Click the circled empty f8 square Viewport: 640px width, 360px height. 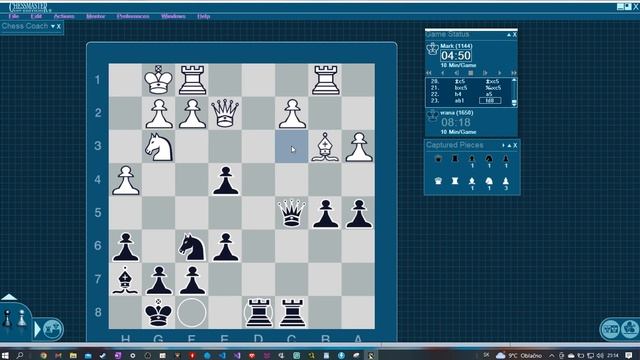(192, 313)
